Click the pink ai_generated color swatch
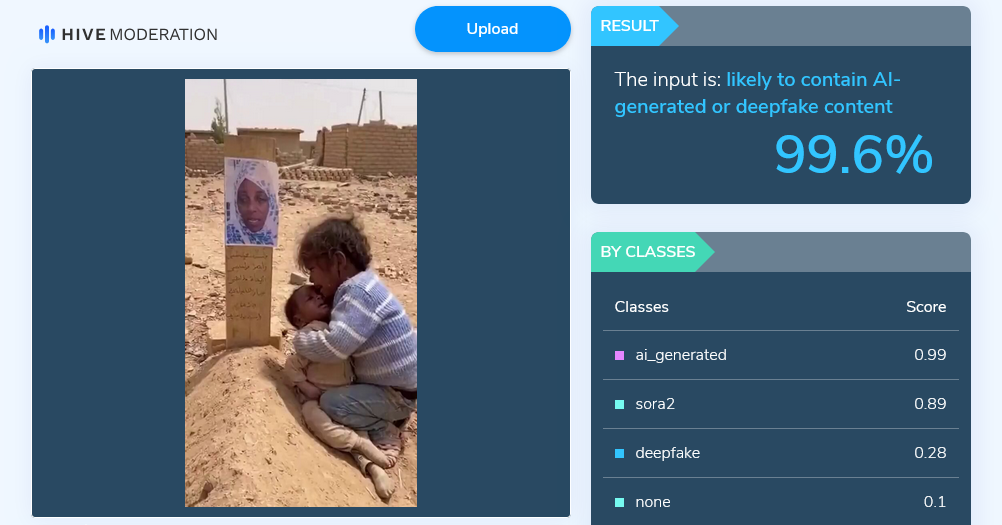The height and width of the screenshot is (525, 1002). point(619,355)
